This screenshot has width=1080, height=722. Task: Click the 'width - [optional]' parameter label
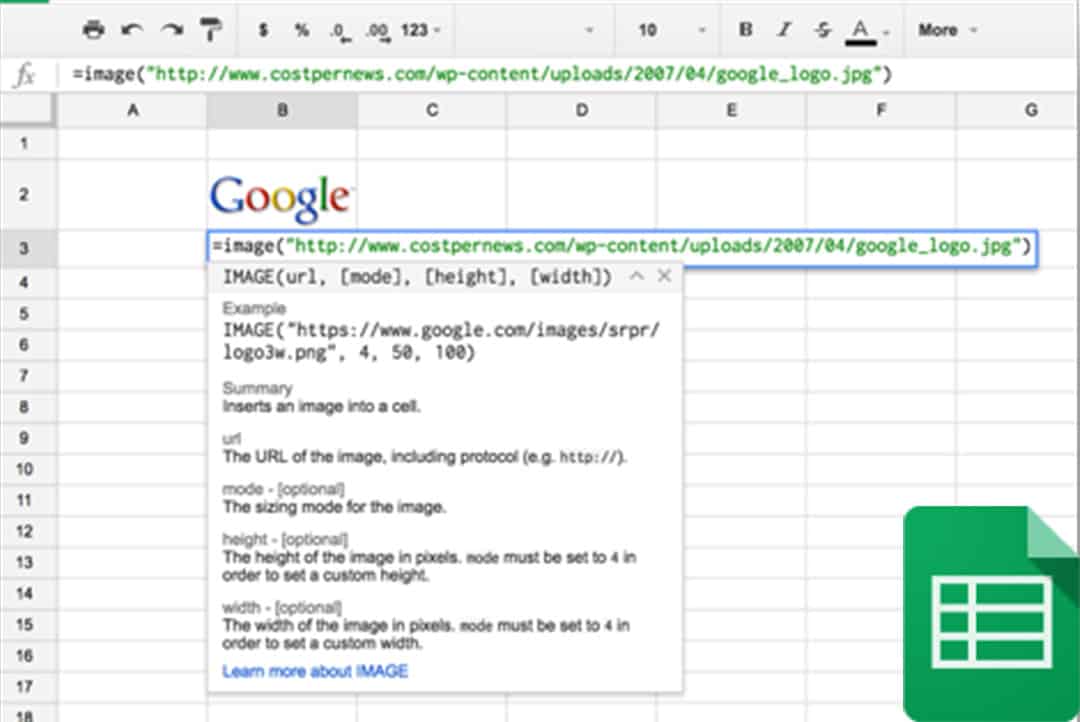click(x=282, y=608)
